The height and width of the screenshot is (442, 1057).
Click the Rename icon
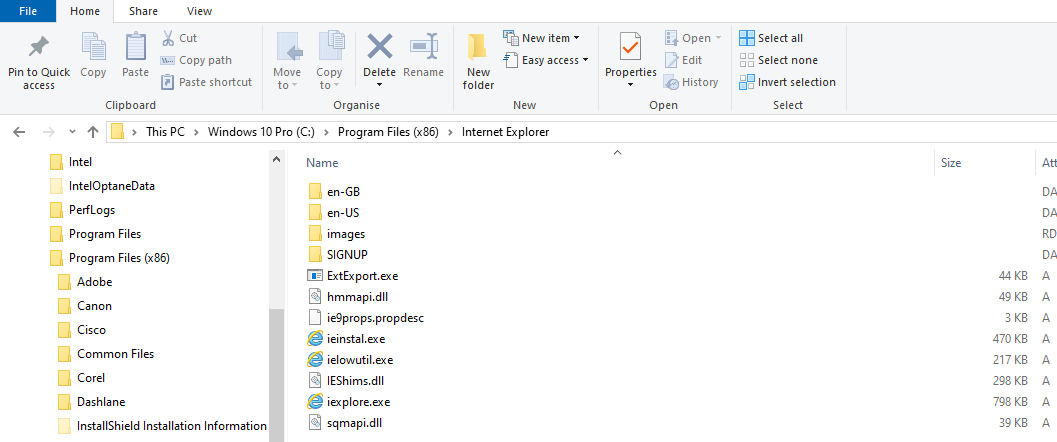click(x=423, y=46)
